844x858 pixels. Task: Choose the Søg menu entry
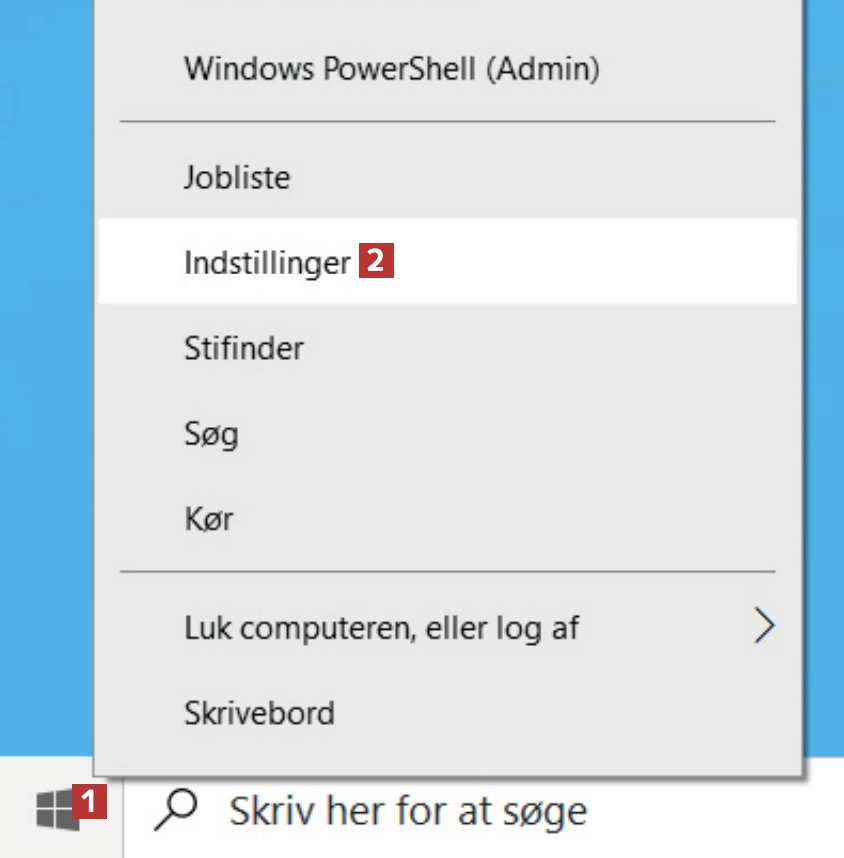(211, 435)
